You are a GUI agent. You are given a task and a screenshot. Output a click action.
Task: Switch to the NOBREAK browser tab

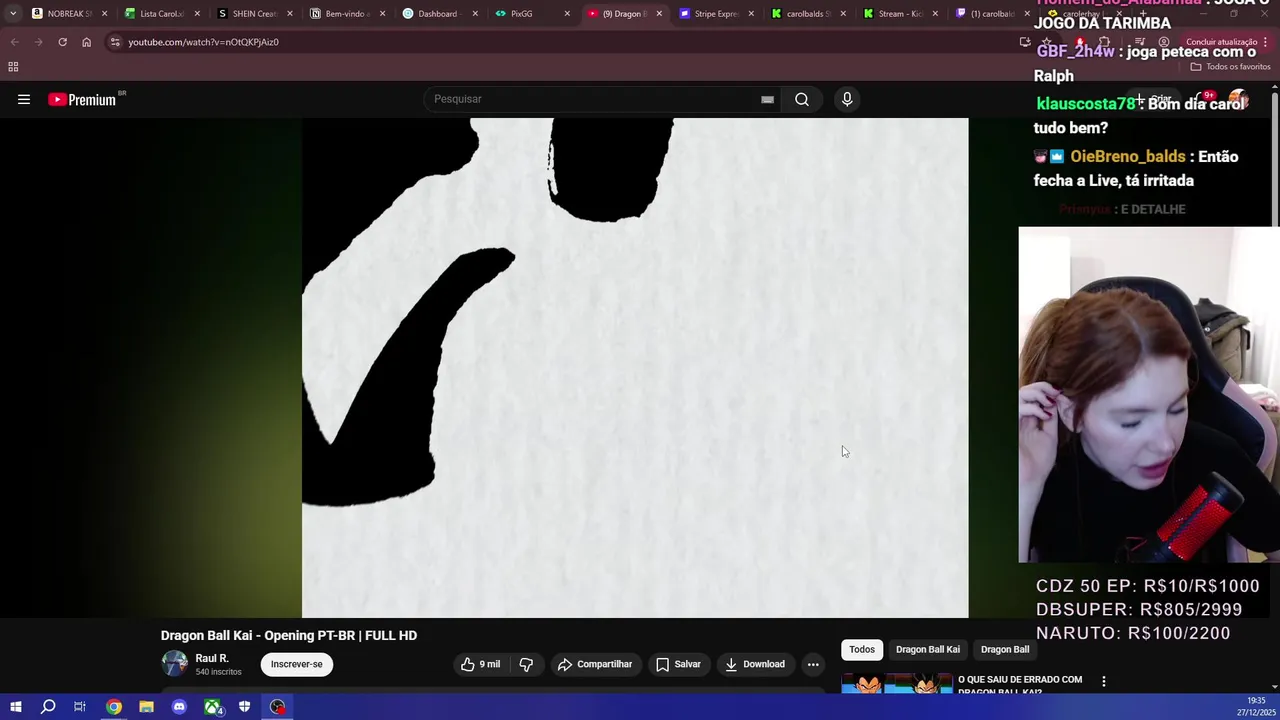[x=68, y=14]
